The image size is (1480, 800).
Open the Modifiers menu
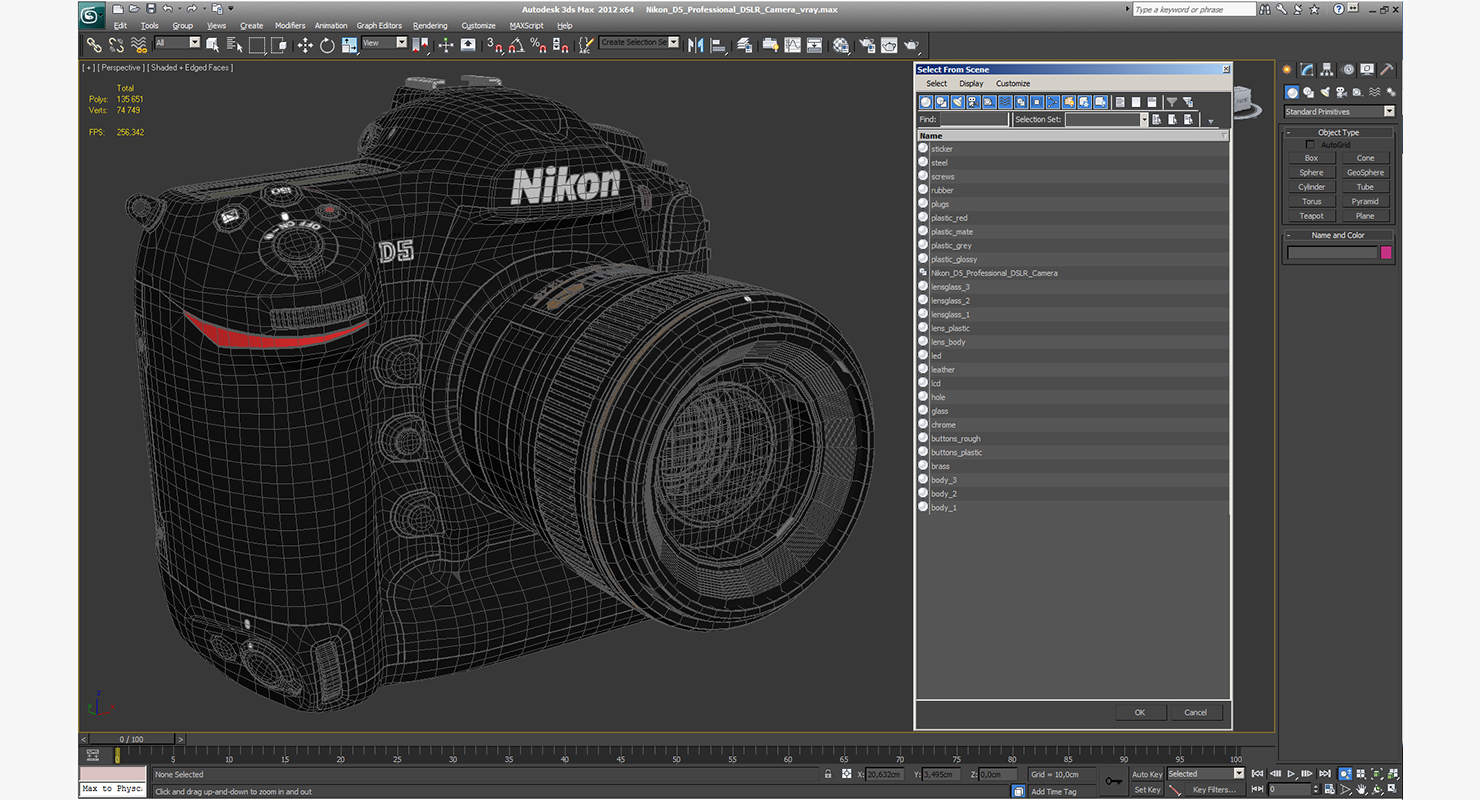(x=290, y=25)
